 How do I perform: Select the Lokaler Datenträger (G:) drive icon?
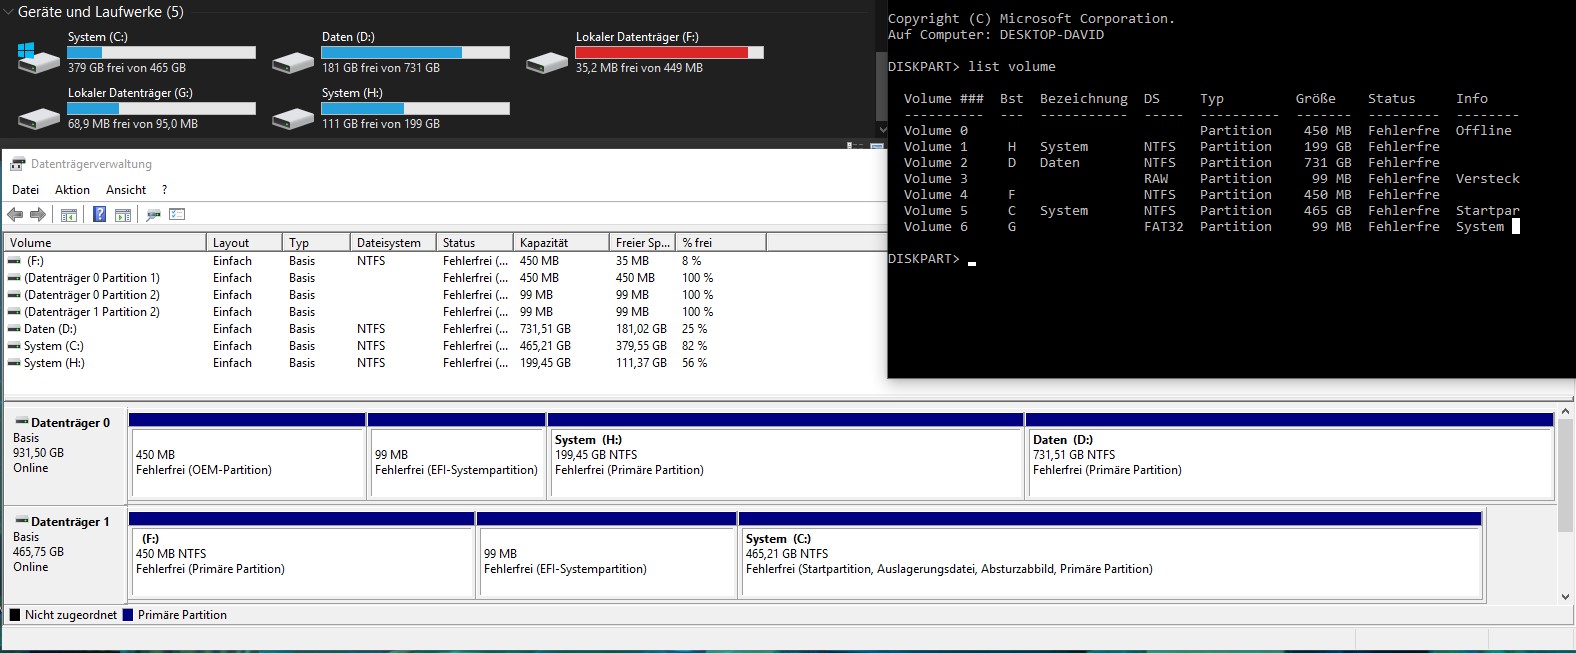(x=39, y=118)
